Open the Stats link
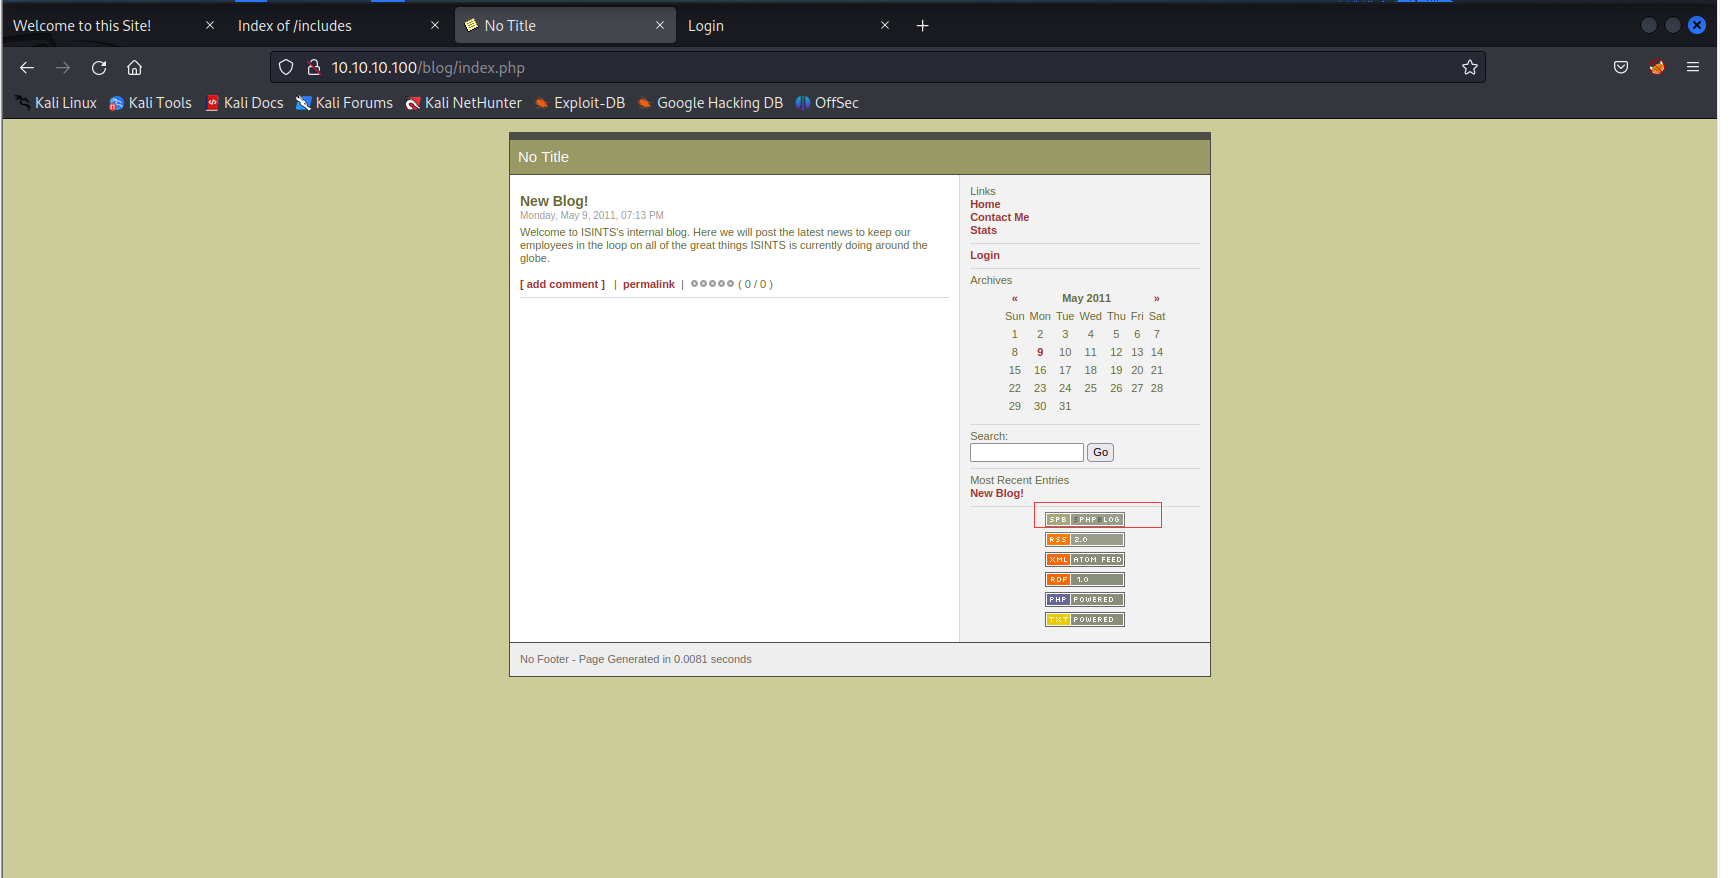 pos(983,230)
